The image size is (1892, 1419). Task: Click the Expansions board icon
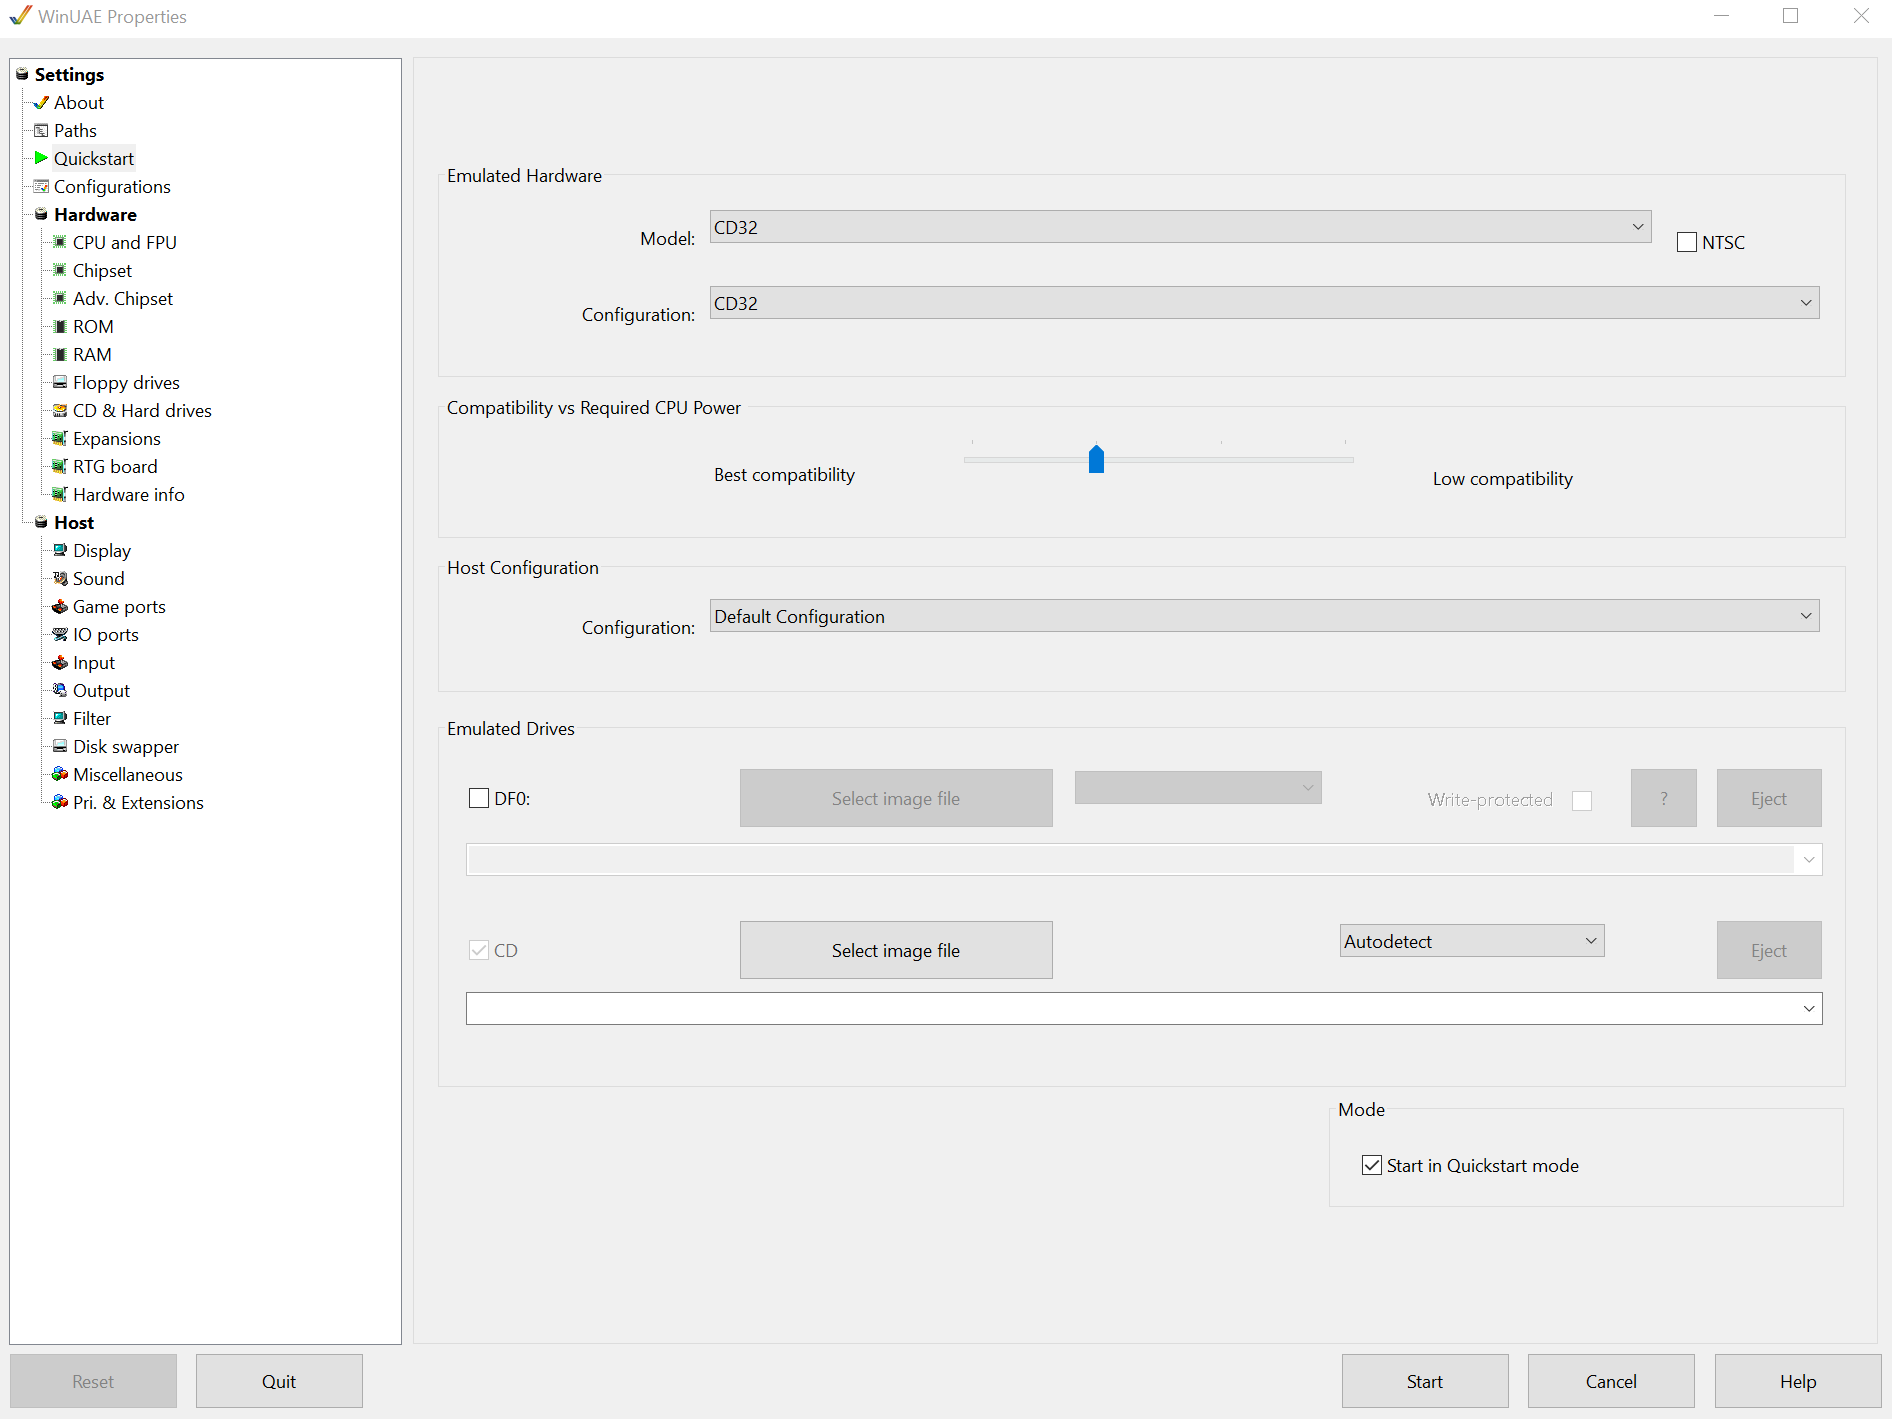(60, 439)
